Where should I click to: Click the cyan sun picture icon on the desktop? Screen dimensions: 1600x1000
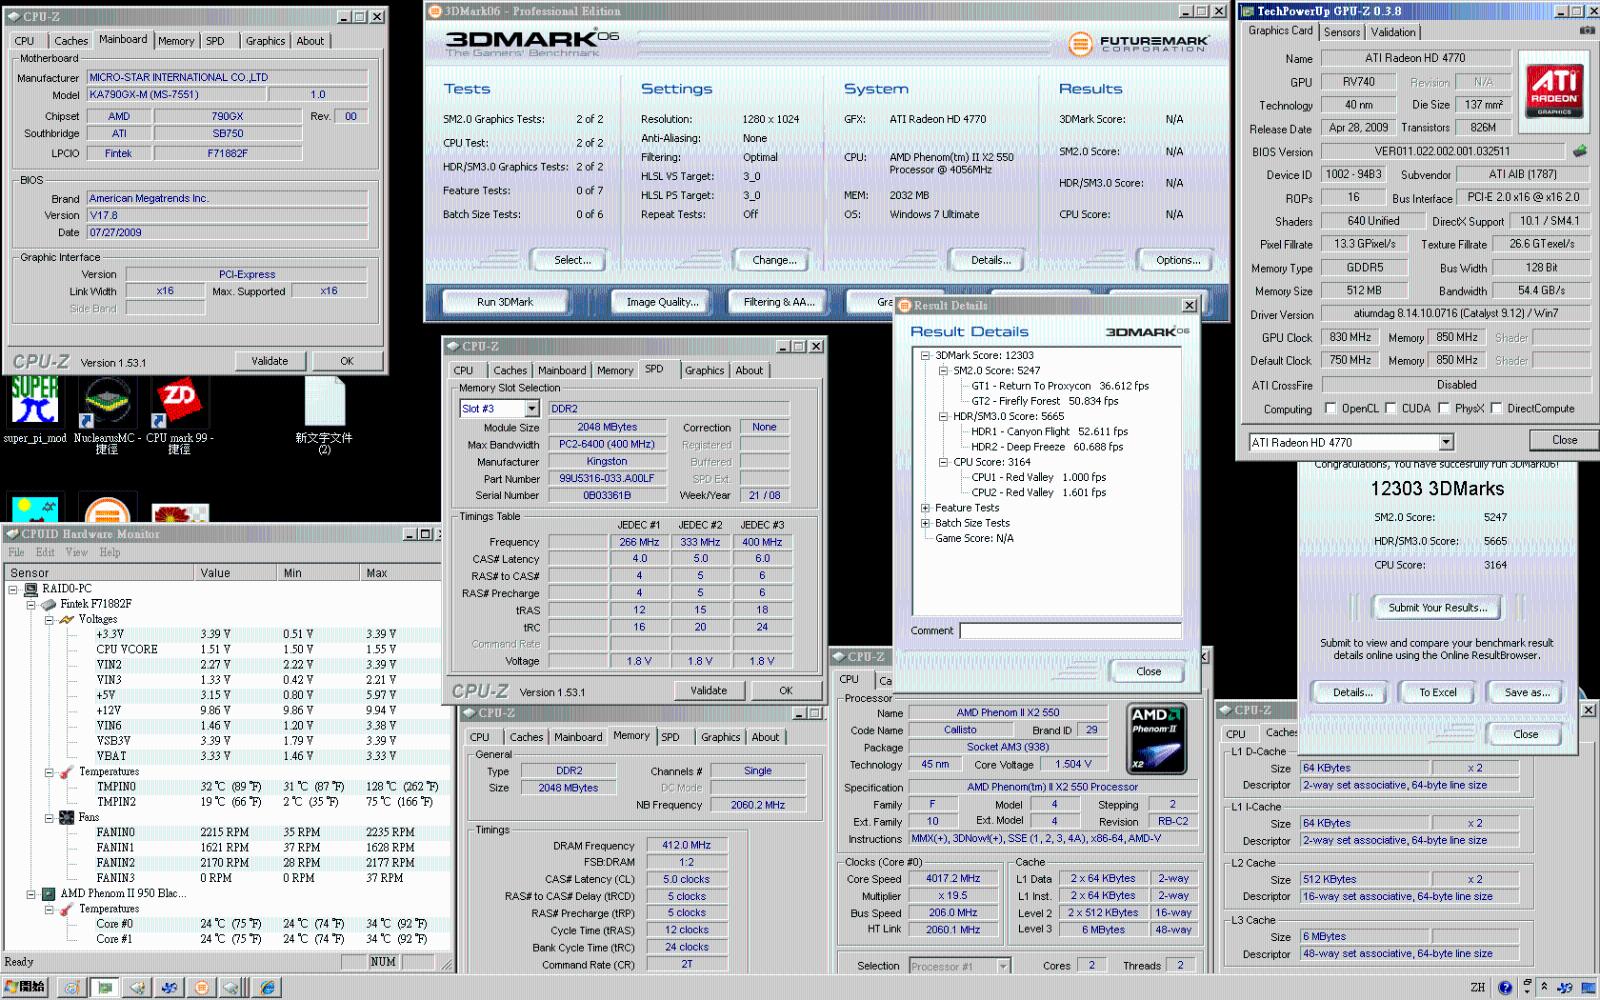(x=35, y=510)
